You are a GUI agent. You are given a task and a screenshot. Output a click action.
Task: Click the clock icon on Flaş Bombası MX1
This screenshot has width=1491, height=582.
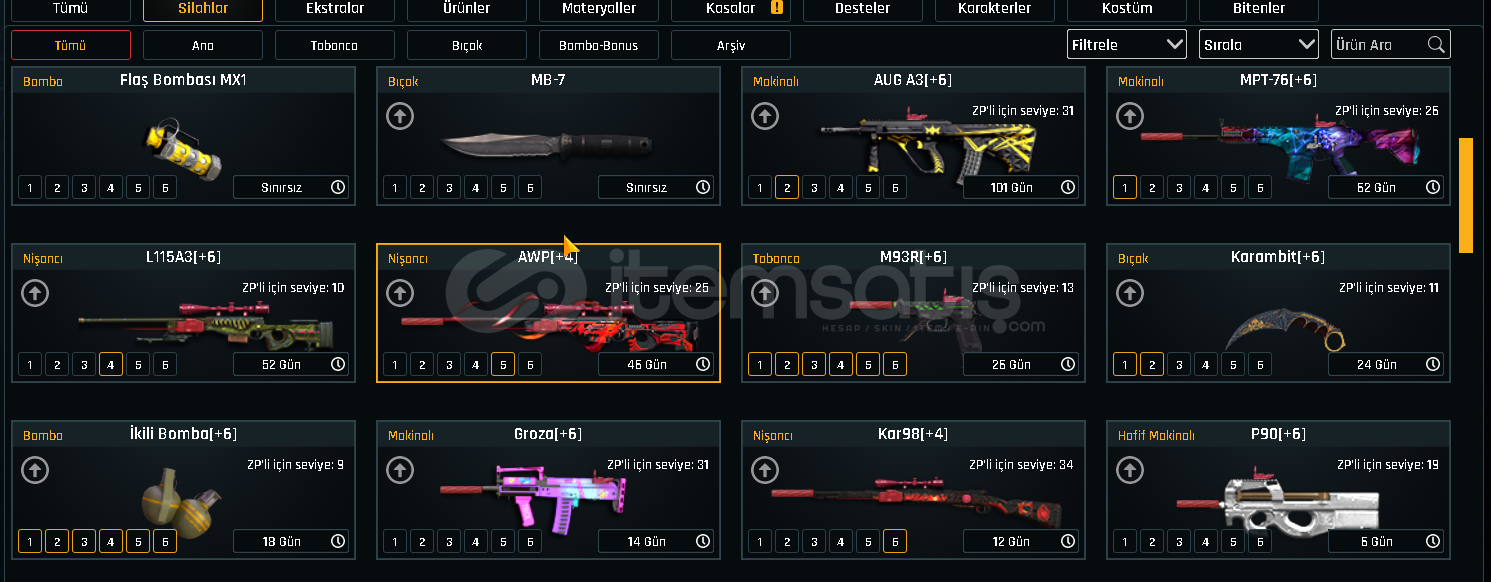click(338, 187)
